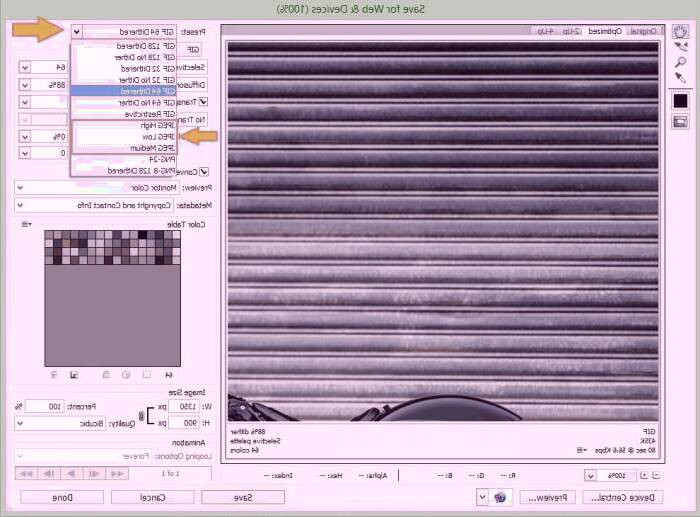Screen dimensions: 700x517
Task: Click the Device Central... button
Action: pyautogui.click(x=623, y=497)
